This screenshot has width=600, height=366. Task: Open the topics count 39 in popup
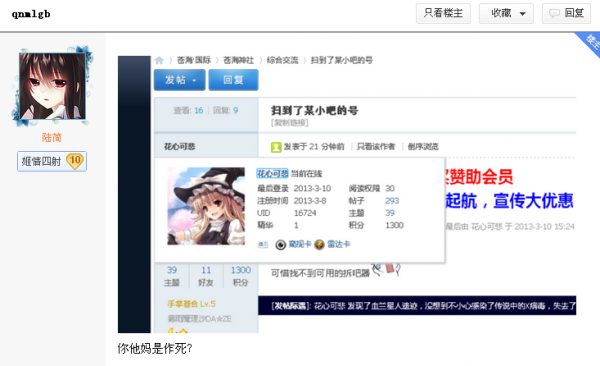pyautogui.click(x=390, y=213)
